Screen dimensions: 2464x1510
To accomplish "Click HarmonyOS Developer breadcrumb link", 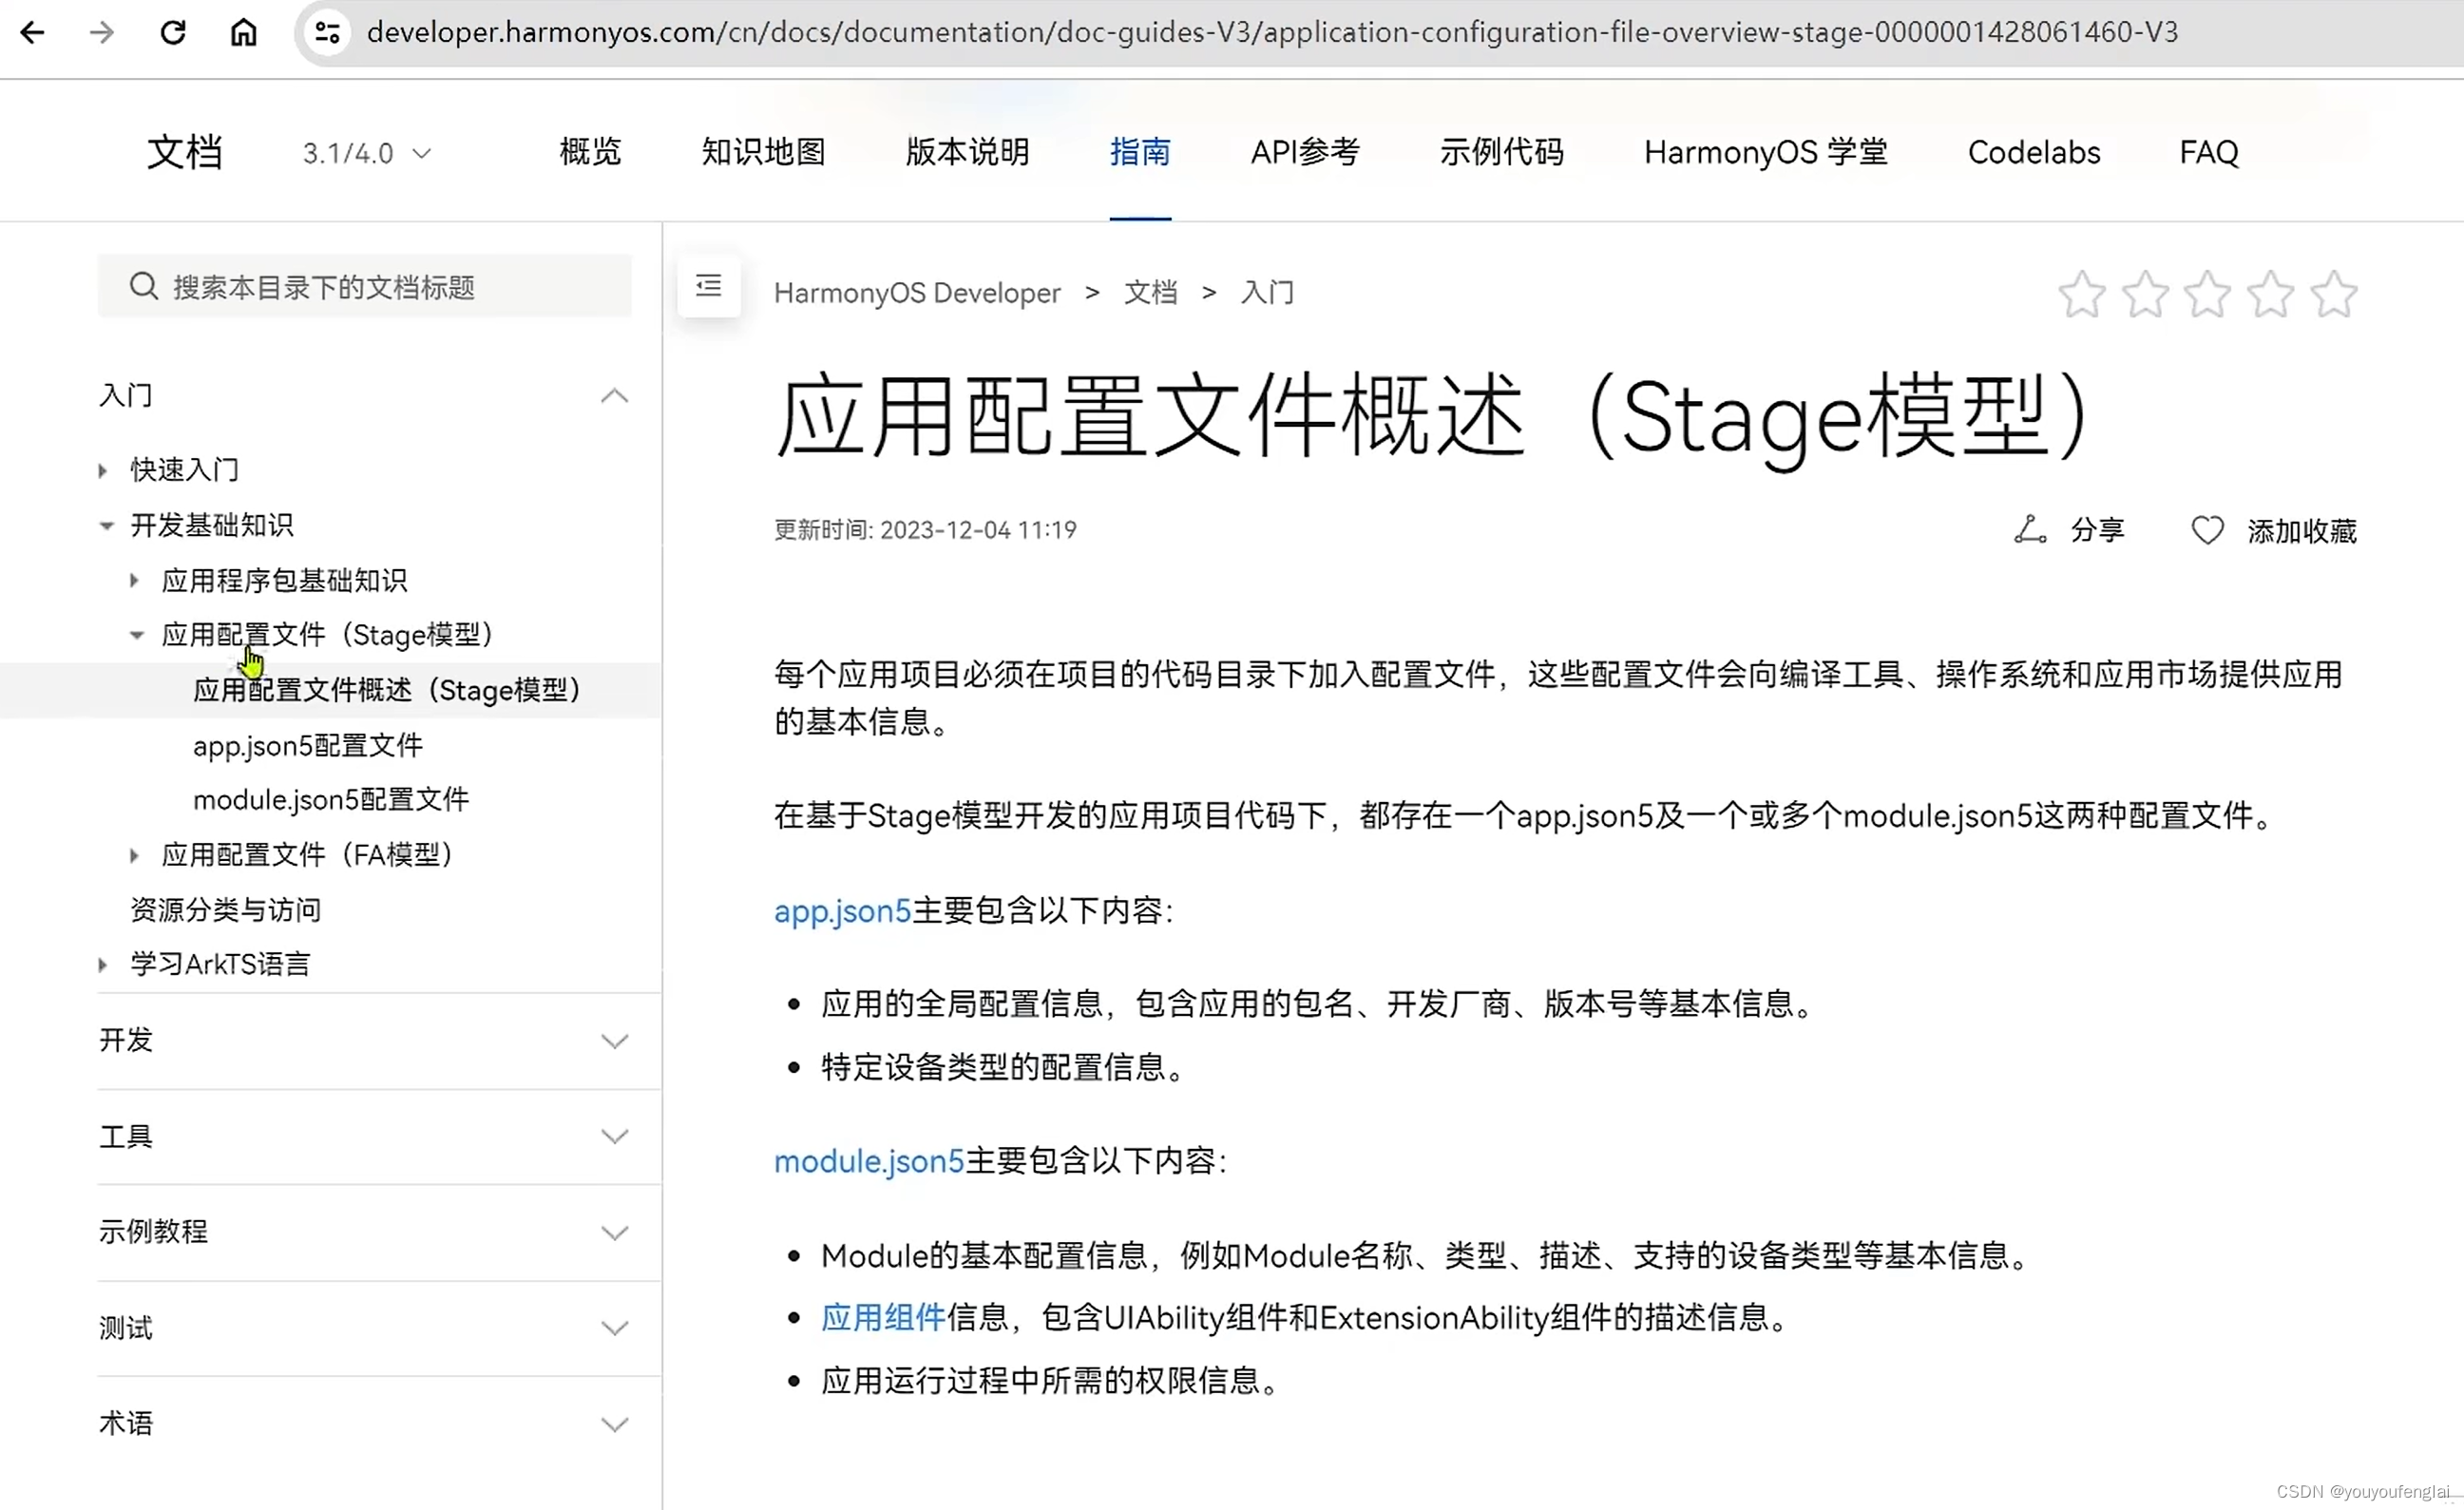I will (x=917, y=293).
